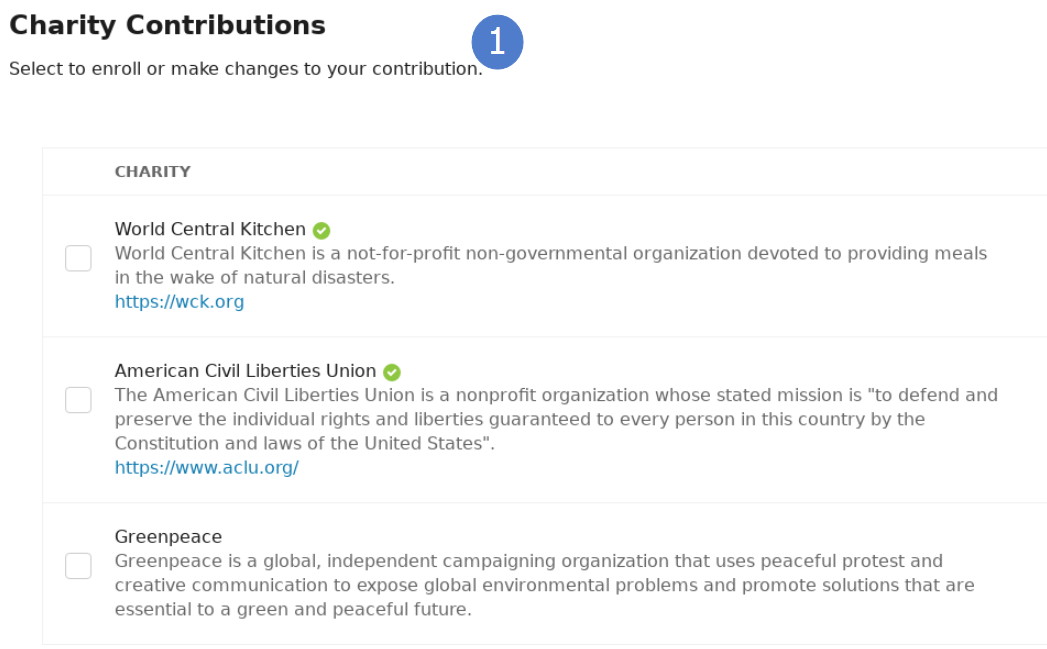1047x649 pixels.
Task: Click the ACLU green verified checkmark icon
Action: click(392, 372)
